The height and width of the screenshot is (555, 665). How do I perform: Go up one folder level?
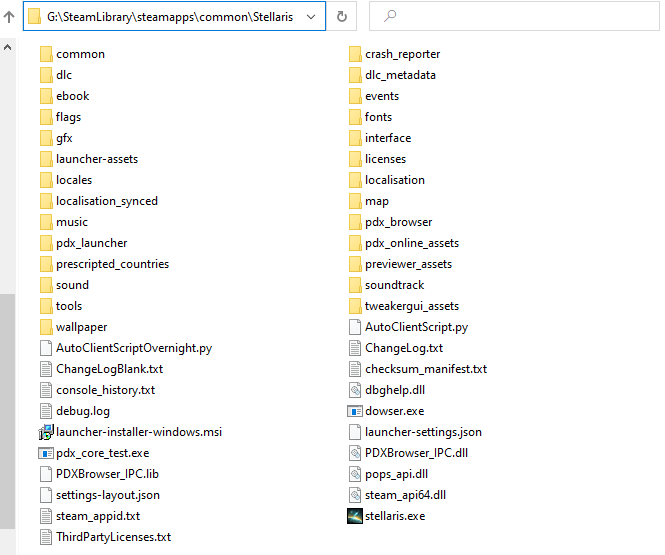9,17
